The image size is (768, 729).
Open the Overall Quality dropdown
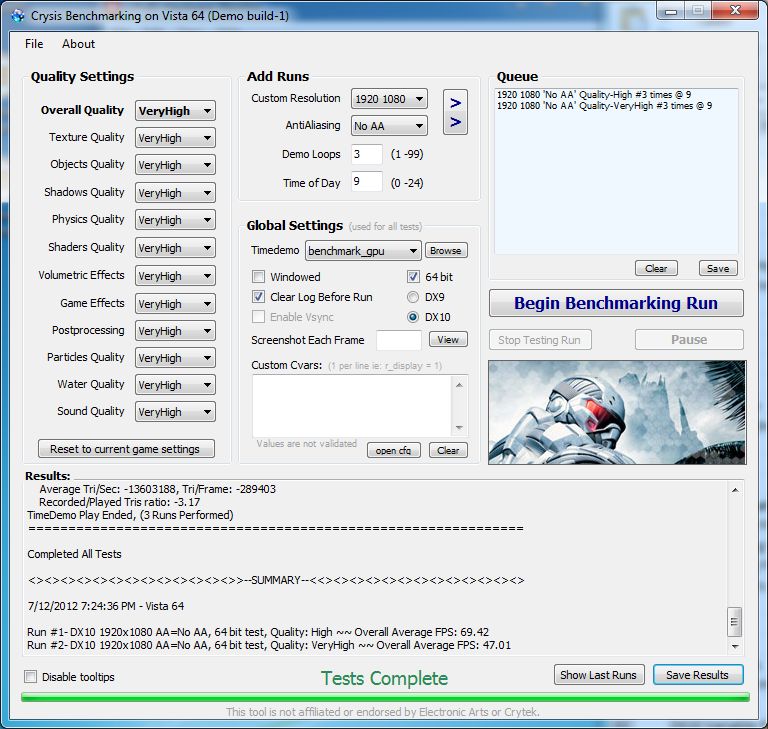(175, 111)
